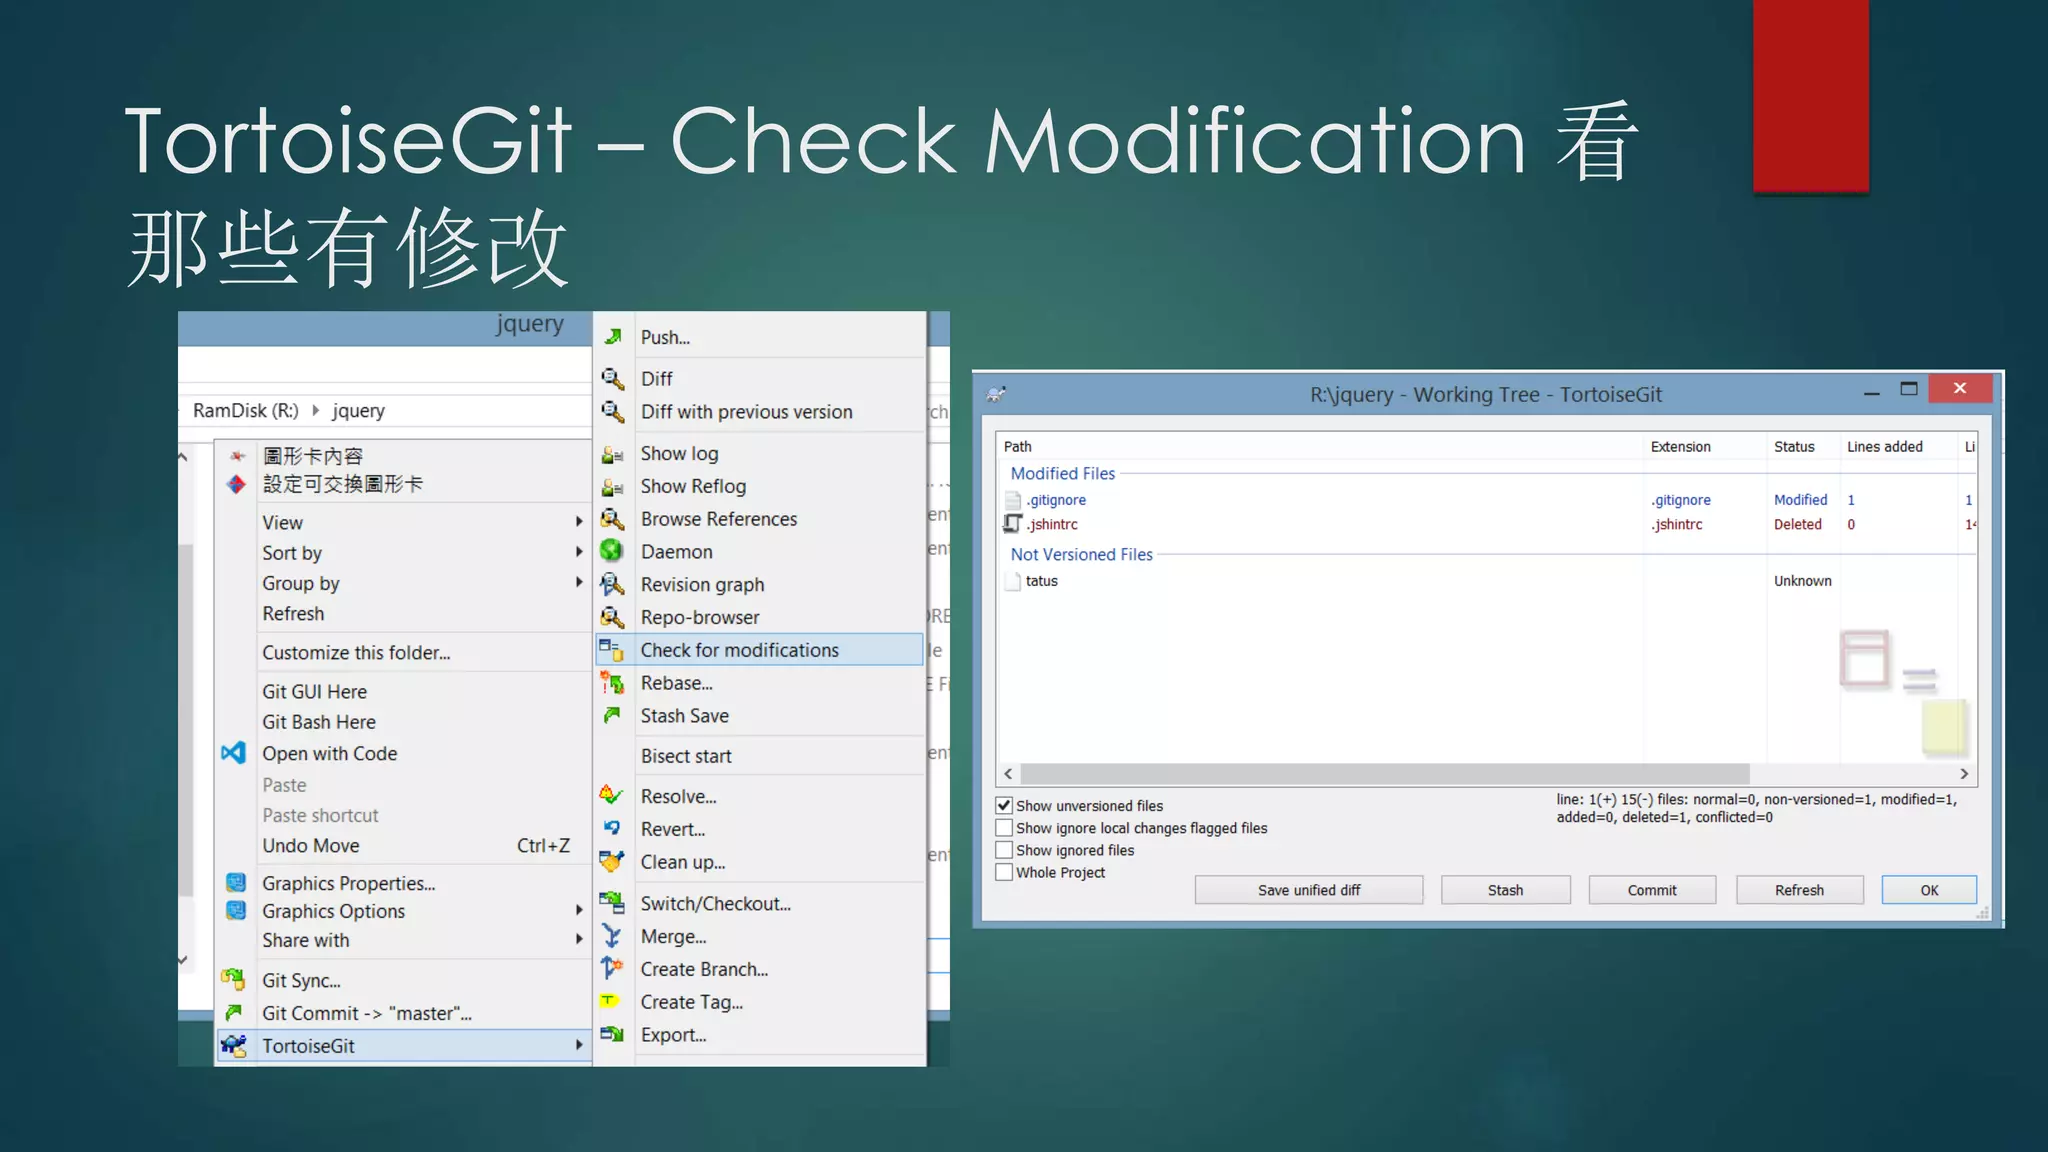Check the Whole Project checkbox
The image size is (2048, 1152).
coord(1004,872)
